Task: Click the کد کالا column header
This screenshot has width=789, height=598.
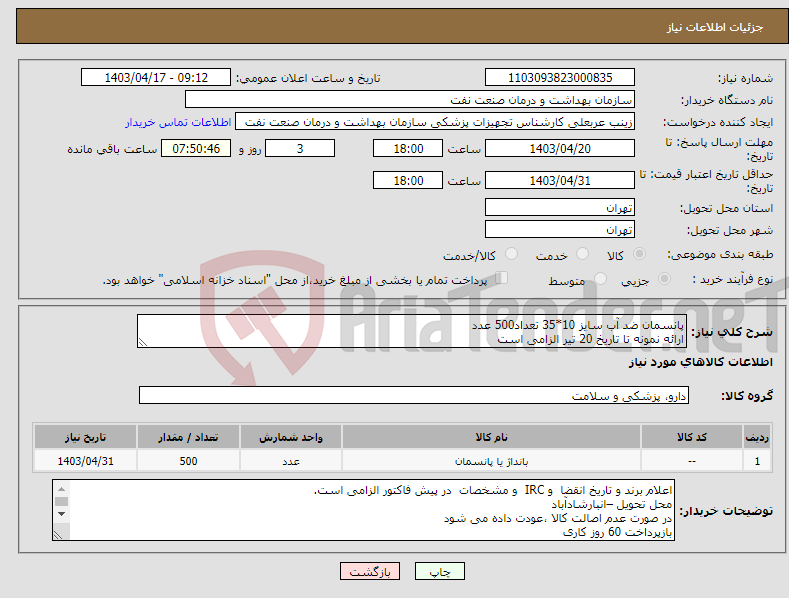Action: 692,437
